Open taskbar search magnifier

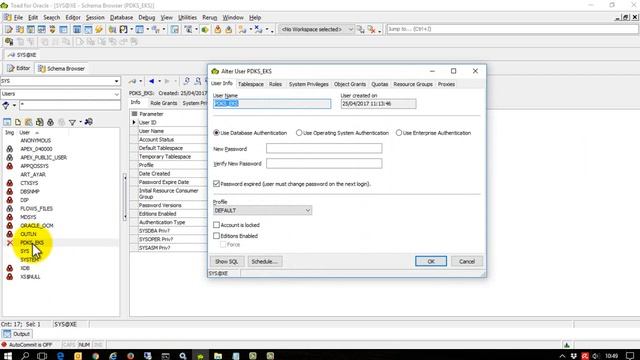[25, 356]
